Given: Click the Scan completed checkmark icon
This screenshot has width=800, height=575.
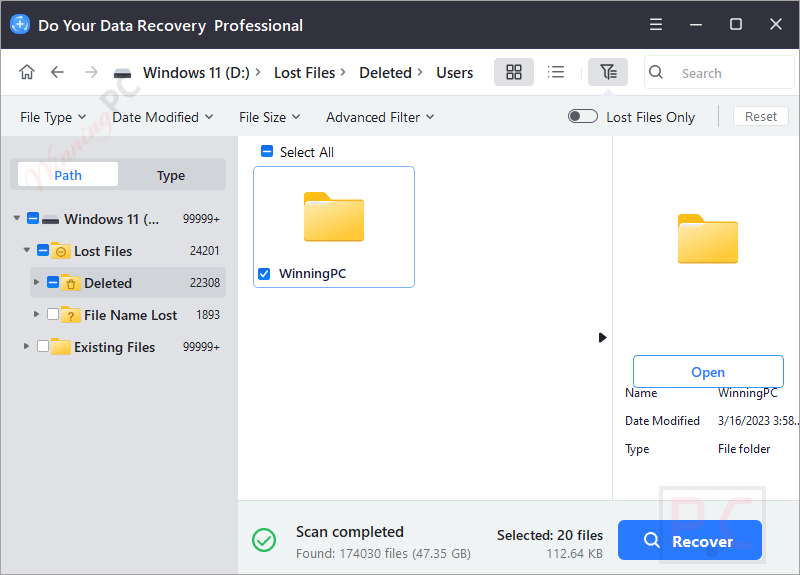Looking at the screenshot, I should (x=264, y=540).
